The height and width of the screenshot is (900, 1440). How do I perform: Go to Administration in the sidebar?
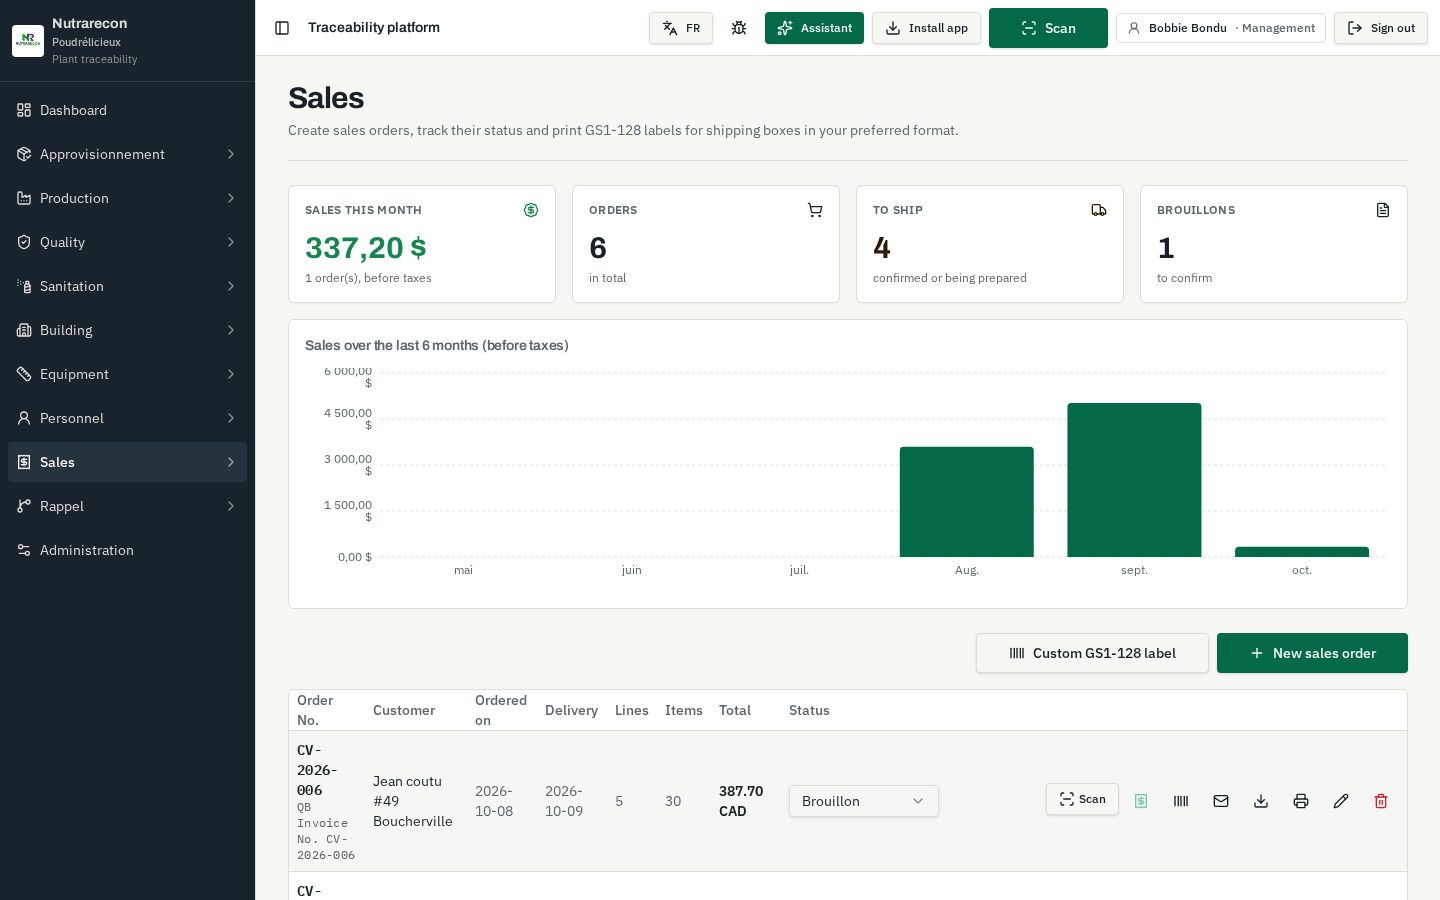click(x=127, y=550)
